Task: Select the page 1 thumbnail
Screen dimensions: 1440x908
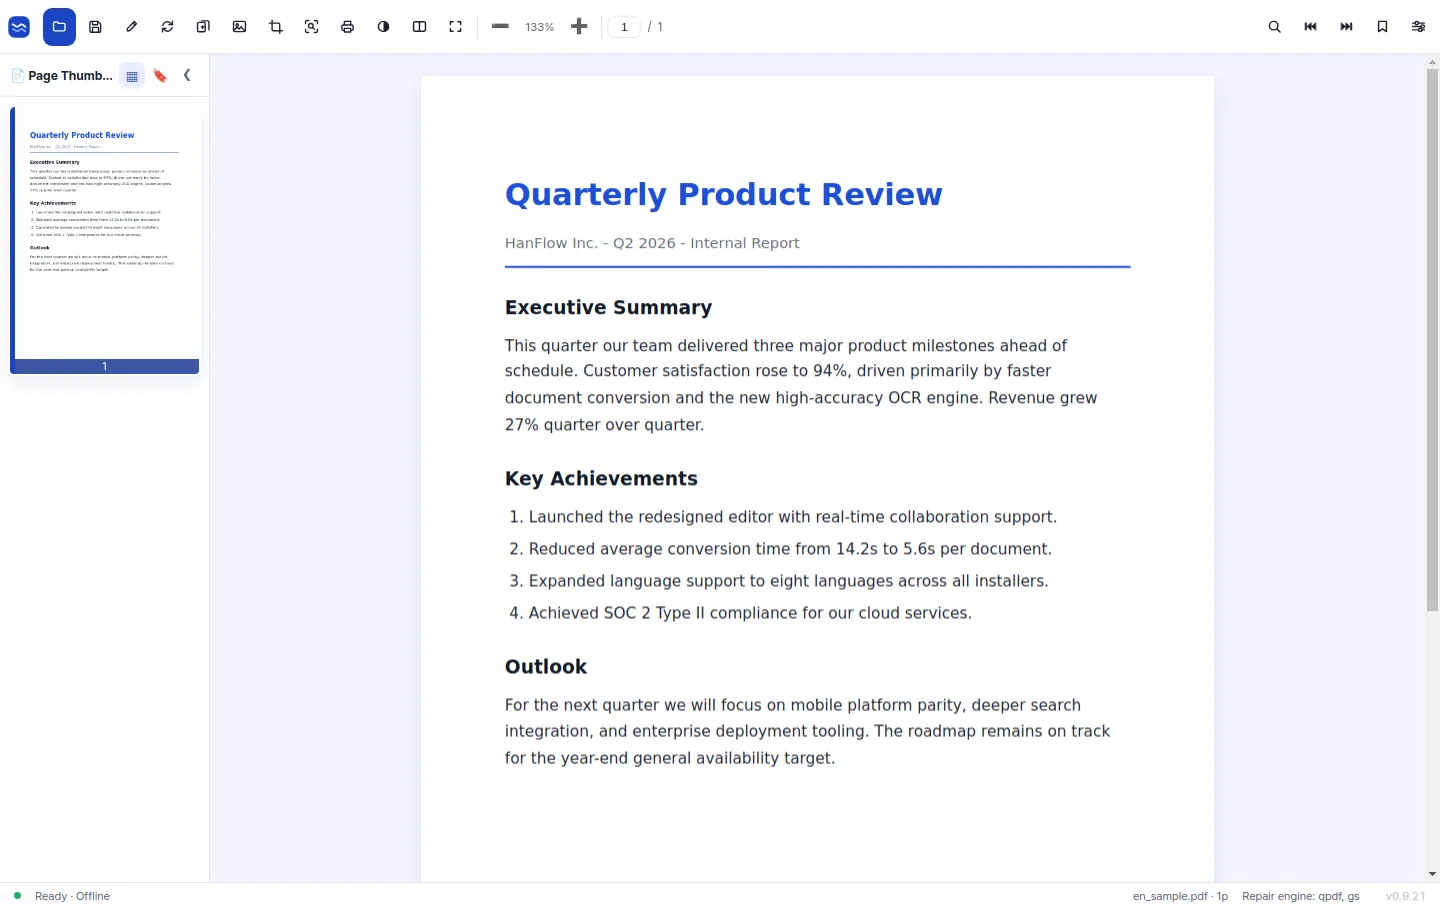Action: click(x=105, y=240)
